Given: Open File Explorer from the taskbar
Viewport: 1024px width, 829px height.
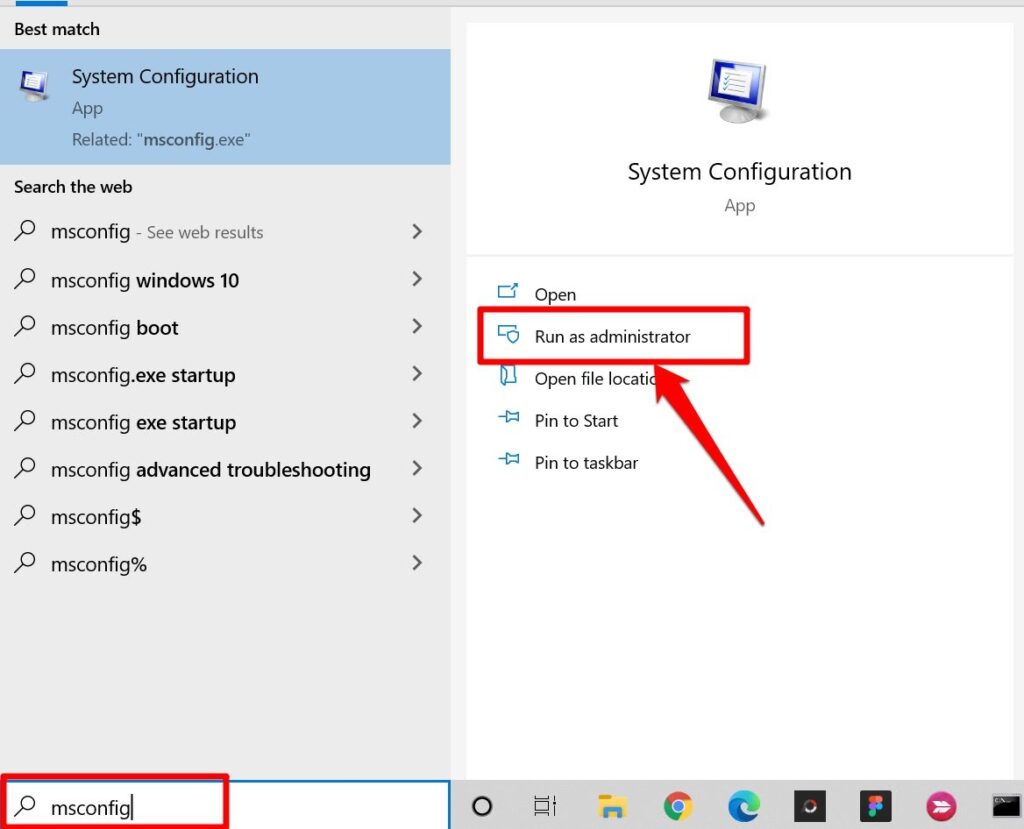Looking at the screenshot, I should [x=612, y=807].
